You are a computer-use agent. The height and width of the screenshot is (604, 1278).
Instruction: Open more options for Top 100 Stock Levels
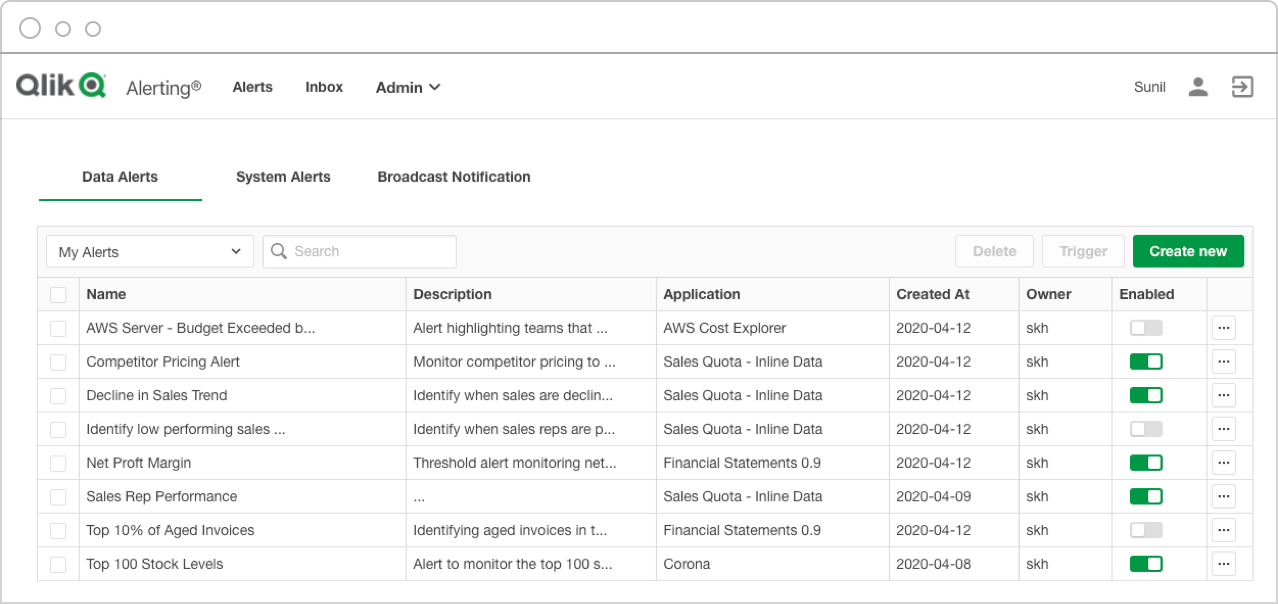pyautogui.click(x=1224, y=564)
